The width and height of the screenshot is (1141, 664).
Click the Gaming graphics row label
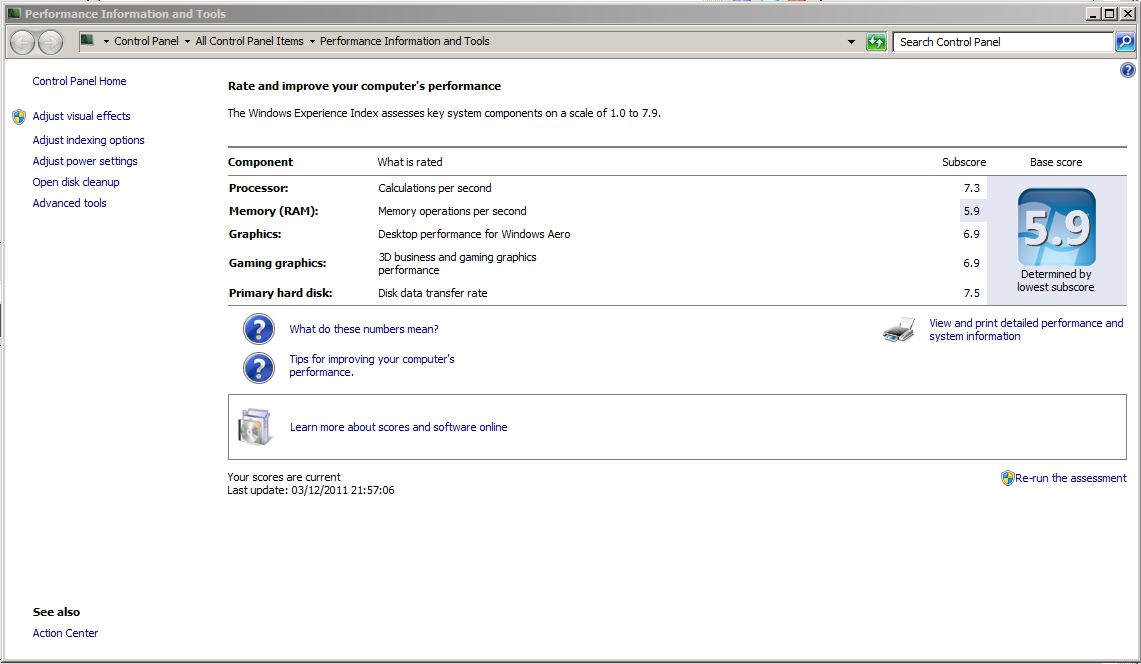tap(277, 264)
